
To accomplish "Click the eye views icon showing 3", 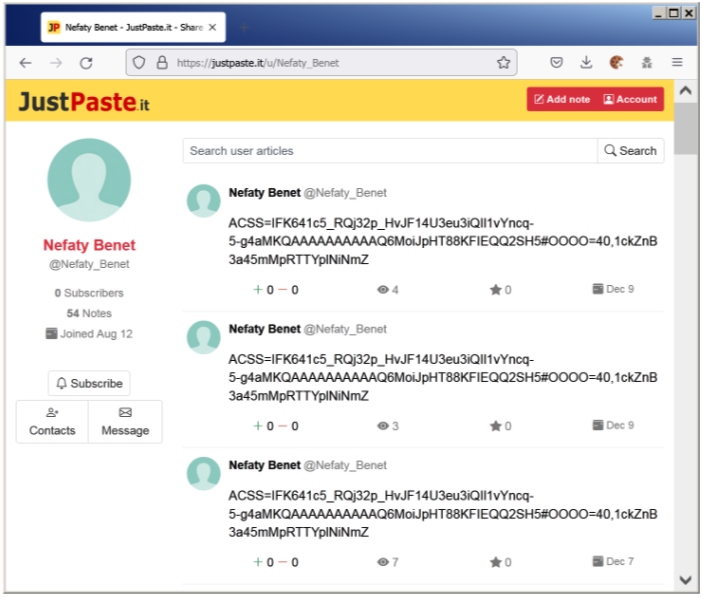I will pyautogui.click(x=383, y=426).
